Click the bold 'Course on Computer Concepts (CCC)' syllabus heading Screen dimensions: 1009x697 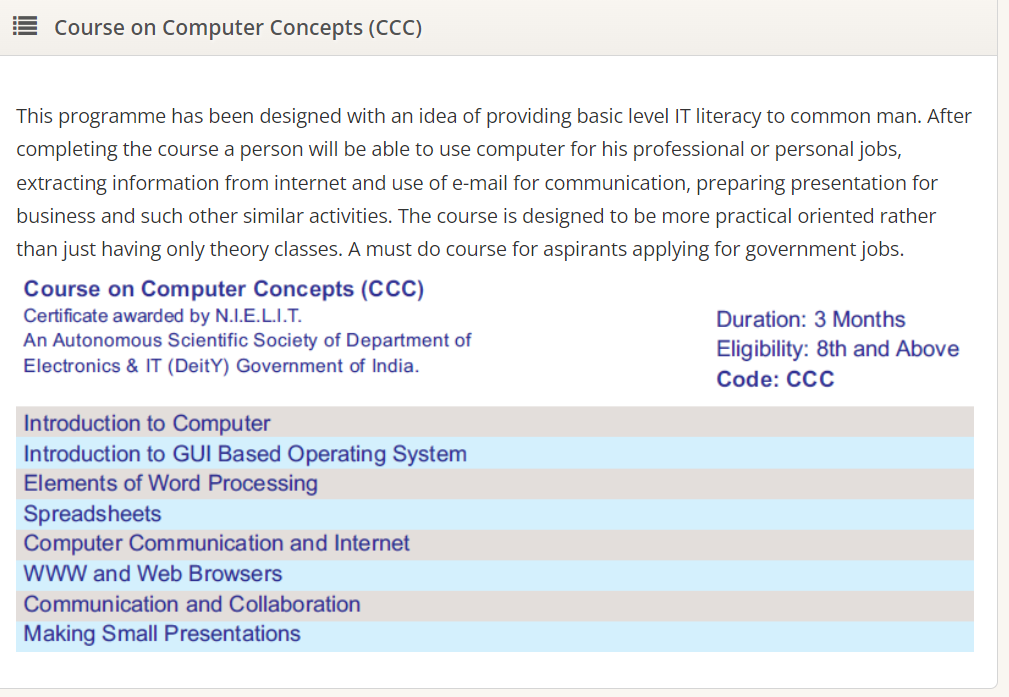pyautogui.click(x=224, y=289)
